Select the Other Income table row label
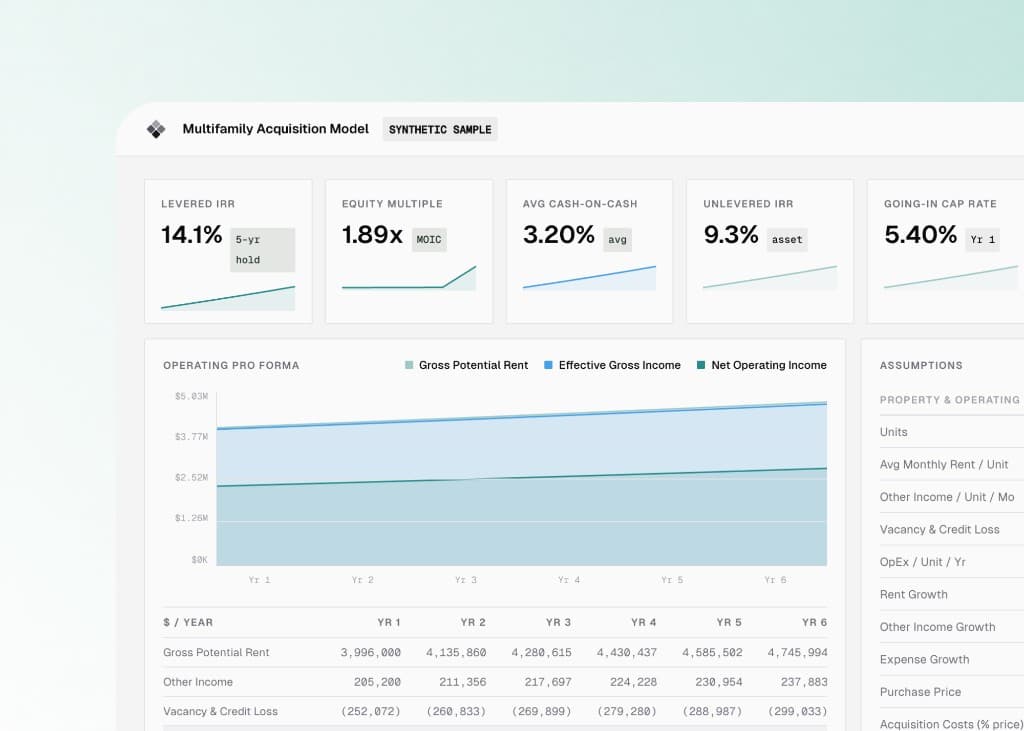The height and width of the screenshot is (731, 1024). pyautogui.click(x=198, y=682)
